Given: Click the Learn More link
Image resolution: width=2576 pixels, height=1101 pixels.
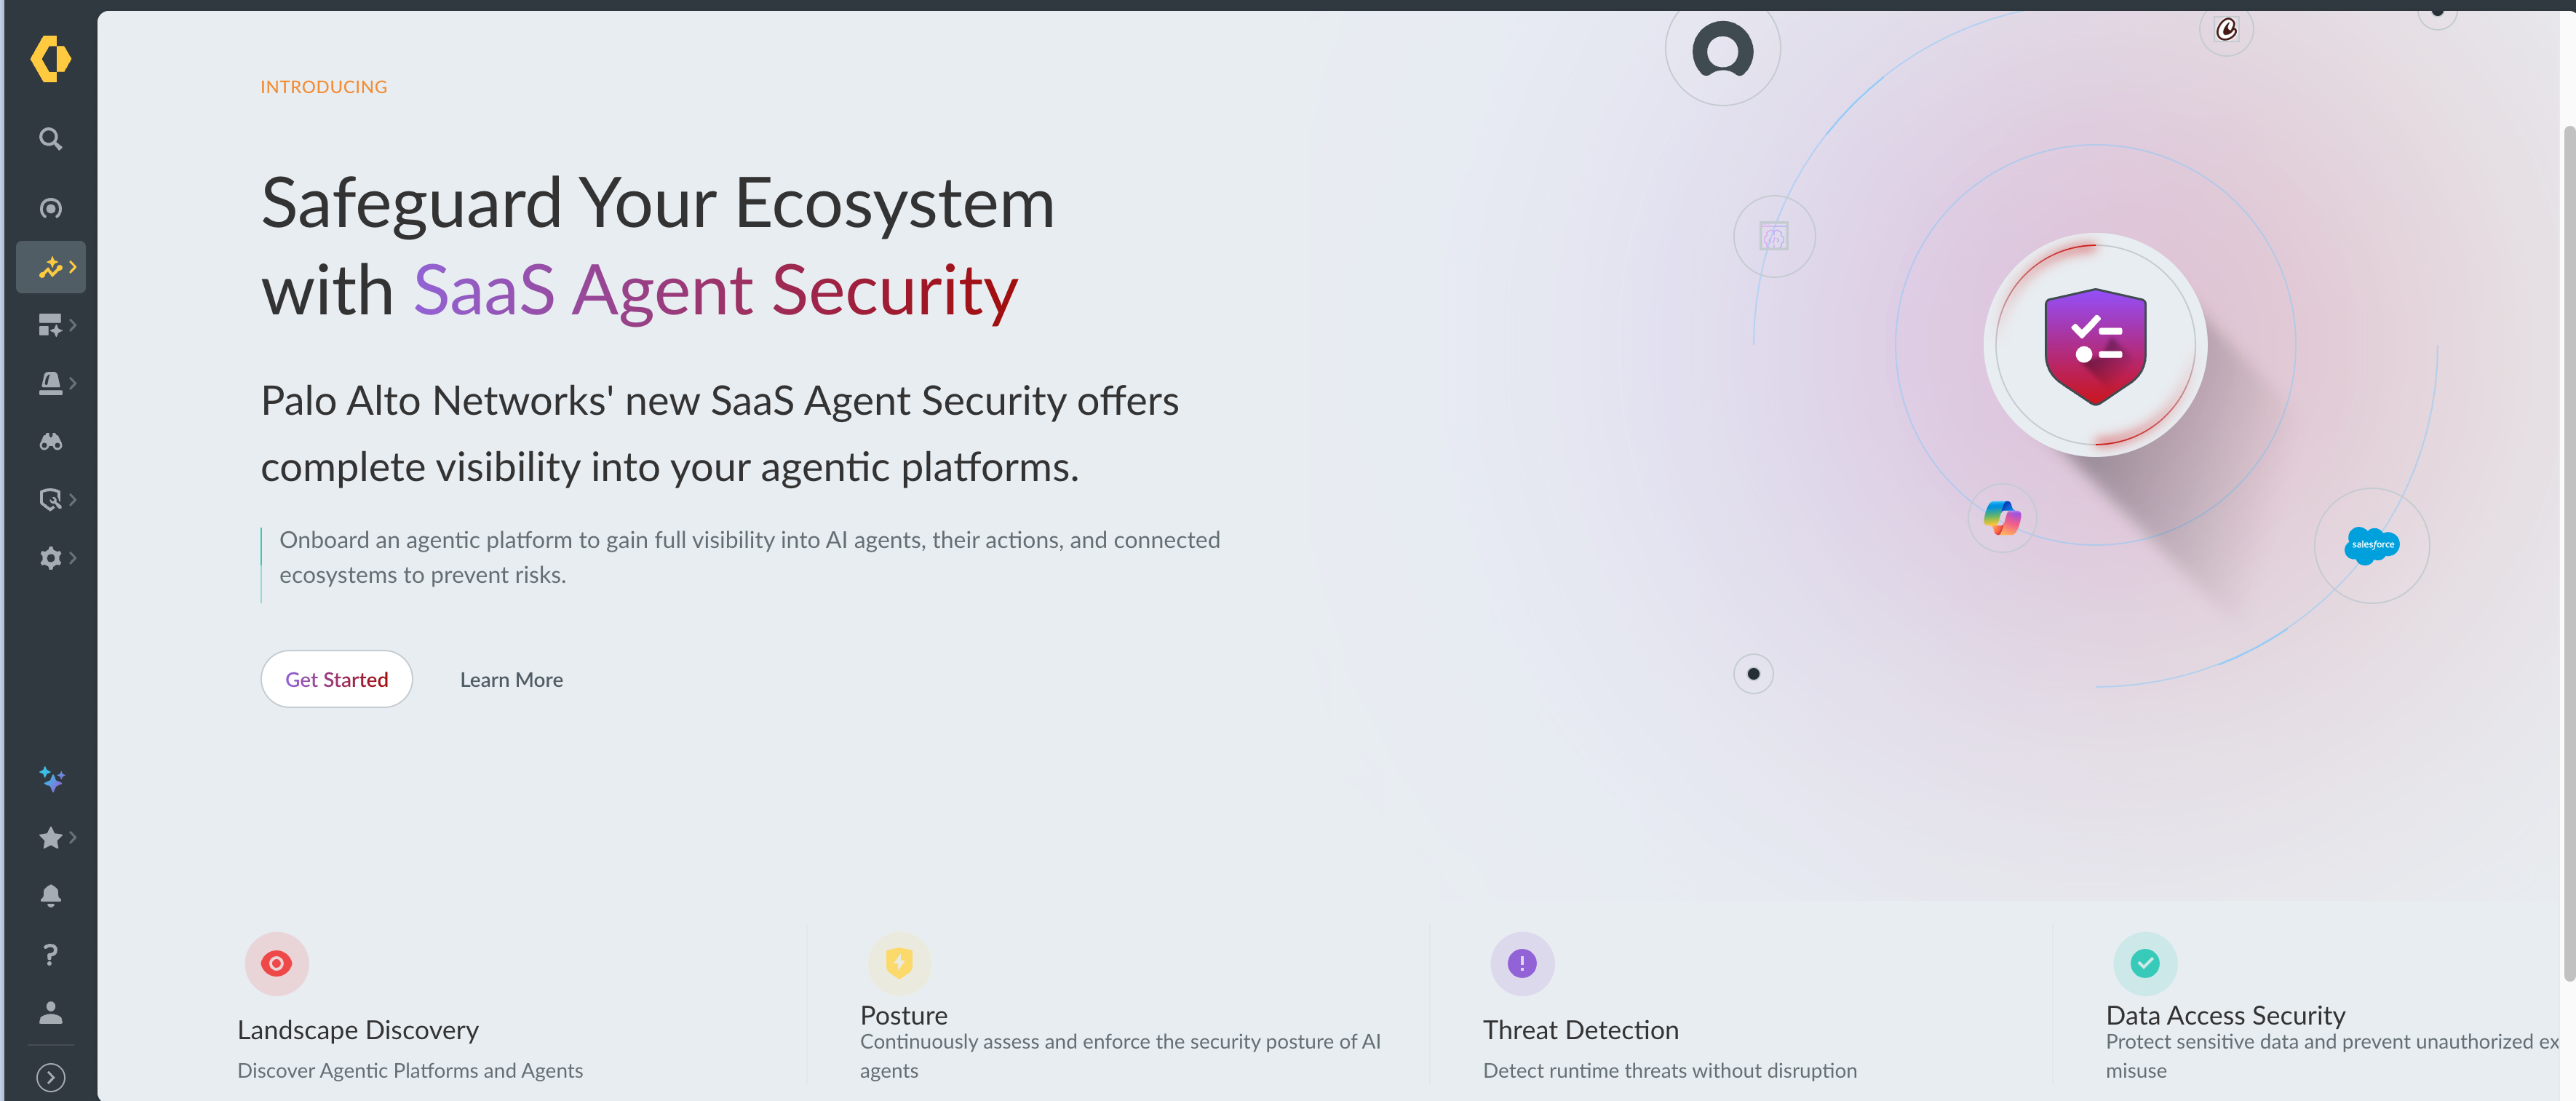Looking at the screenshot, I should coord(511,680).
